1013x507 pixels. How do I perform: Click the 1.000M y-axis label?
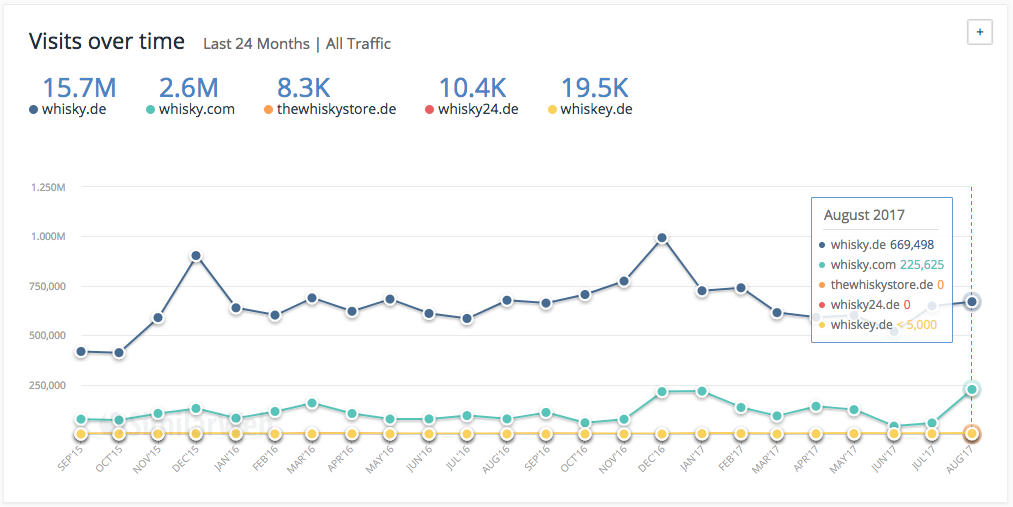click(x=48, y=236)
